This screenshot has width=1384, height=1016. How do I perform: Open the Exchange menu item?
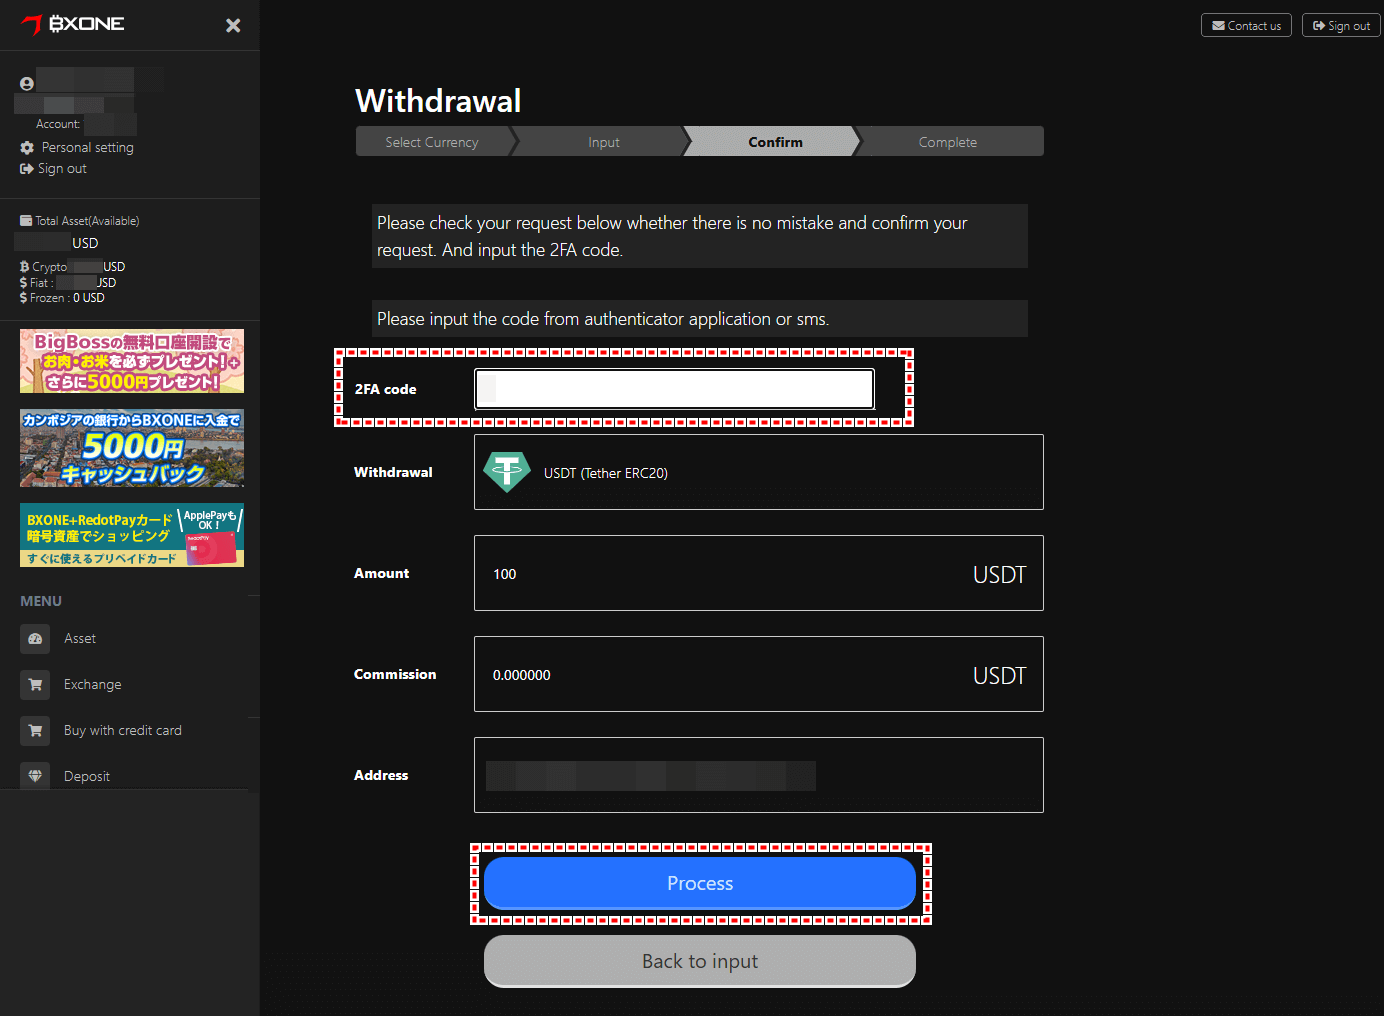(x=93, y=684)
